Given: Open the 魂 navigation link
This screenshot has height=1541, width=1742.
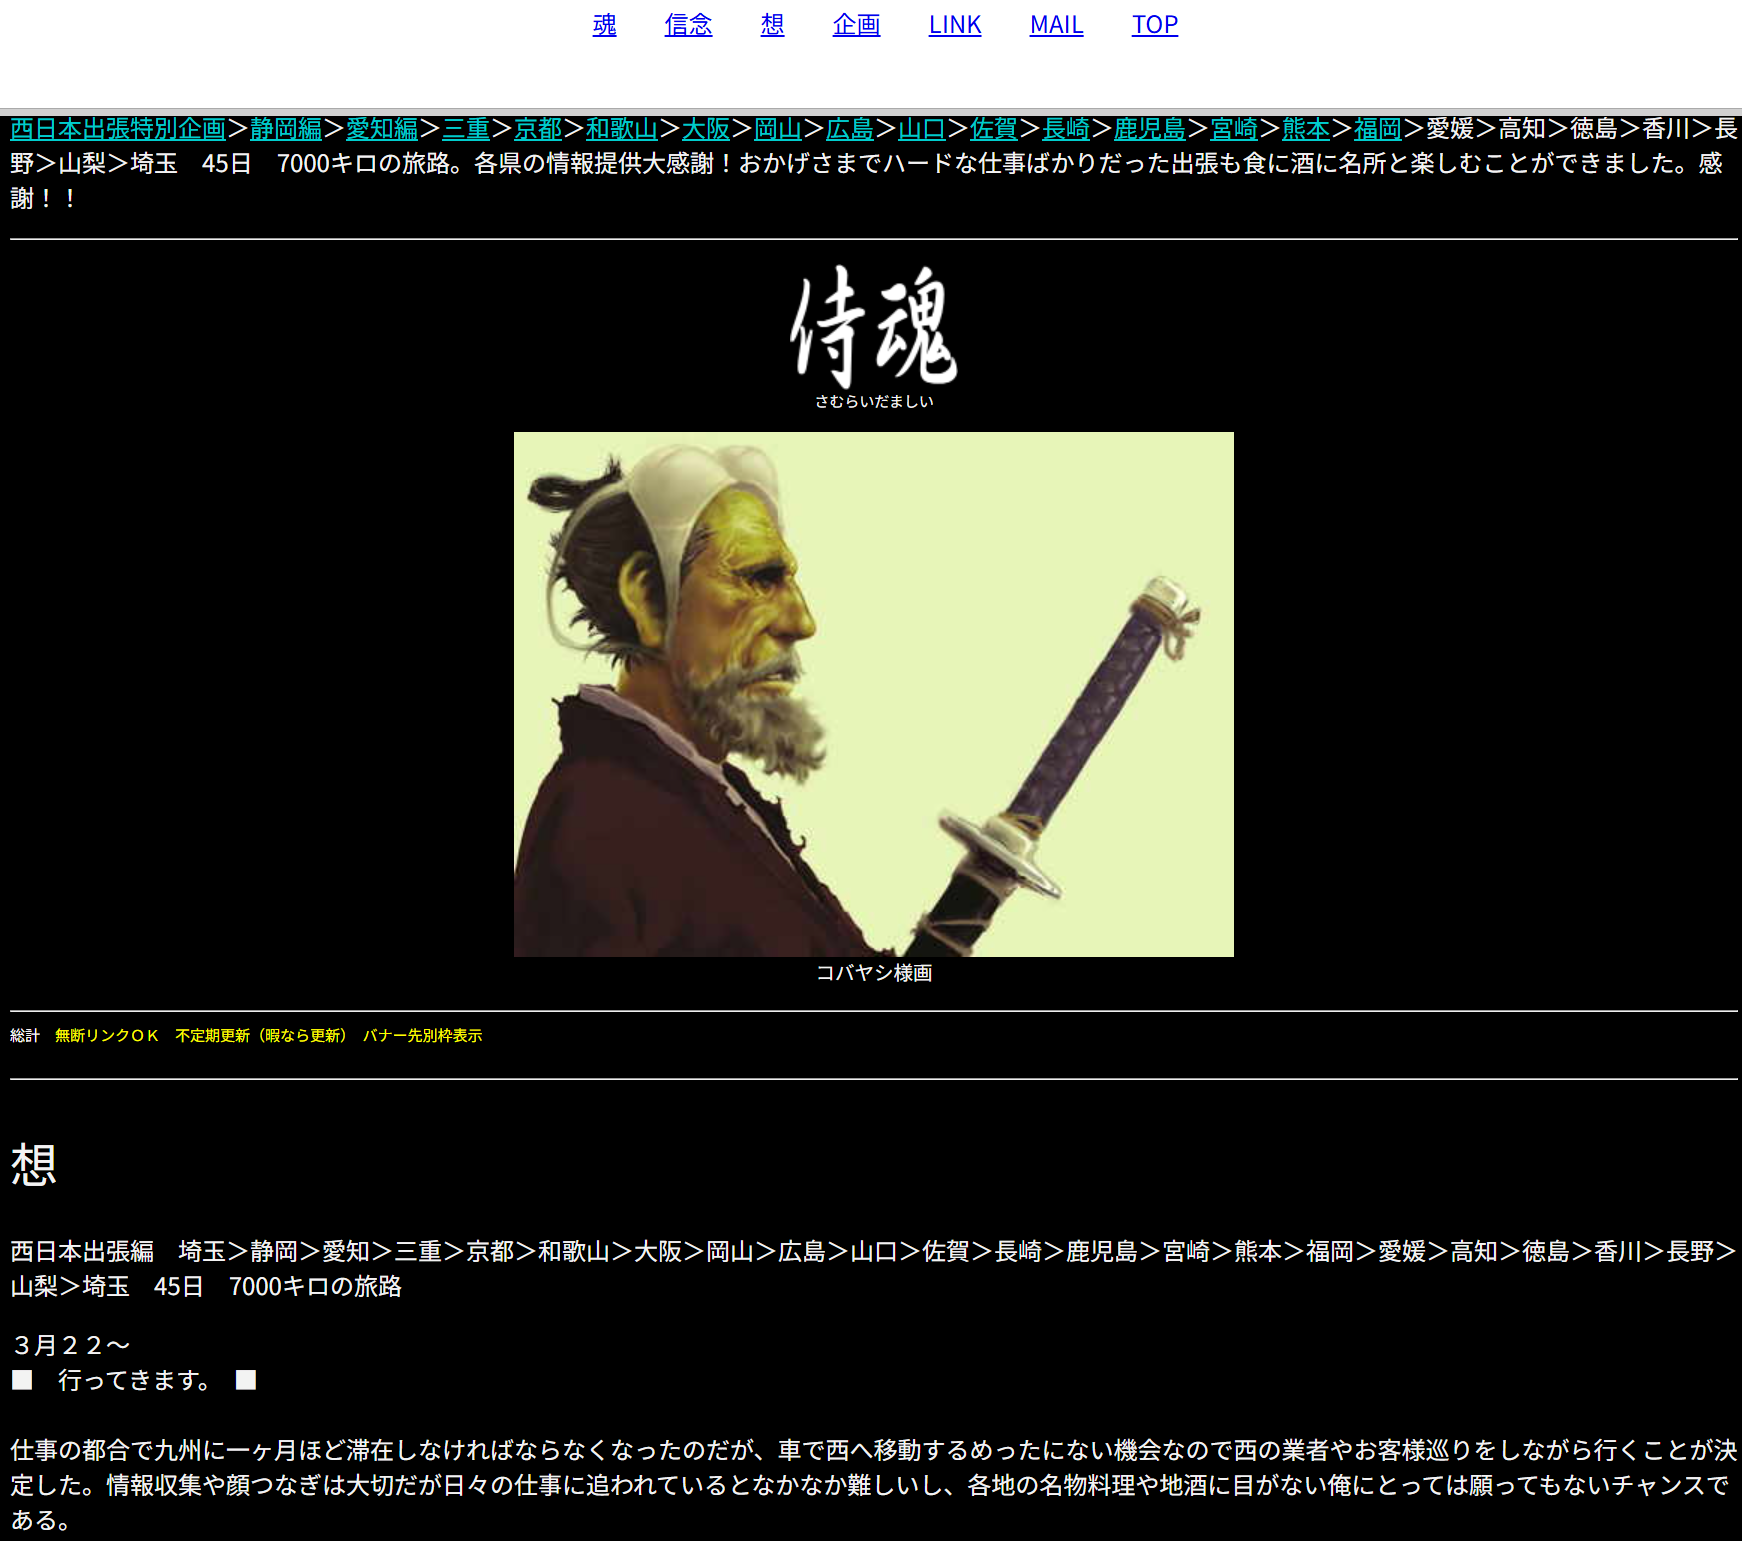Looking at the screenshot, I should [x=604, y=25].
